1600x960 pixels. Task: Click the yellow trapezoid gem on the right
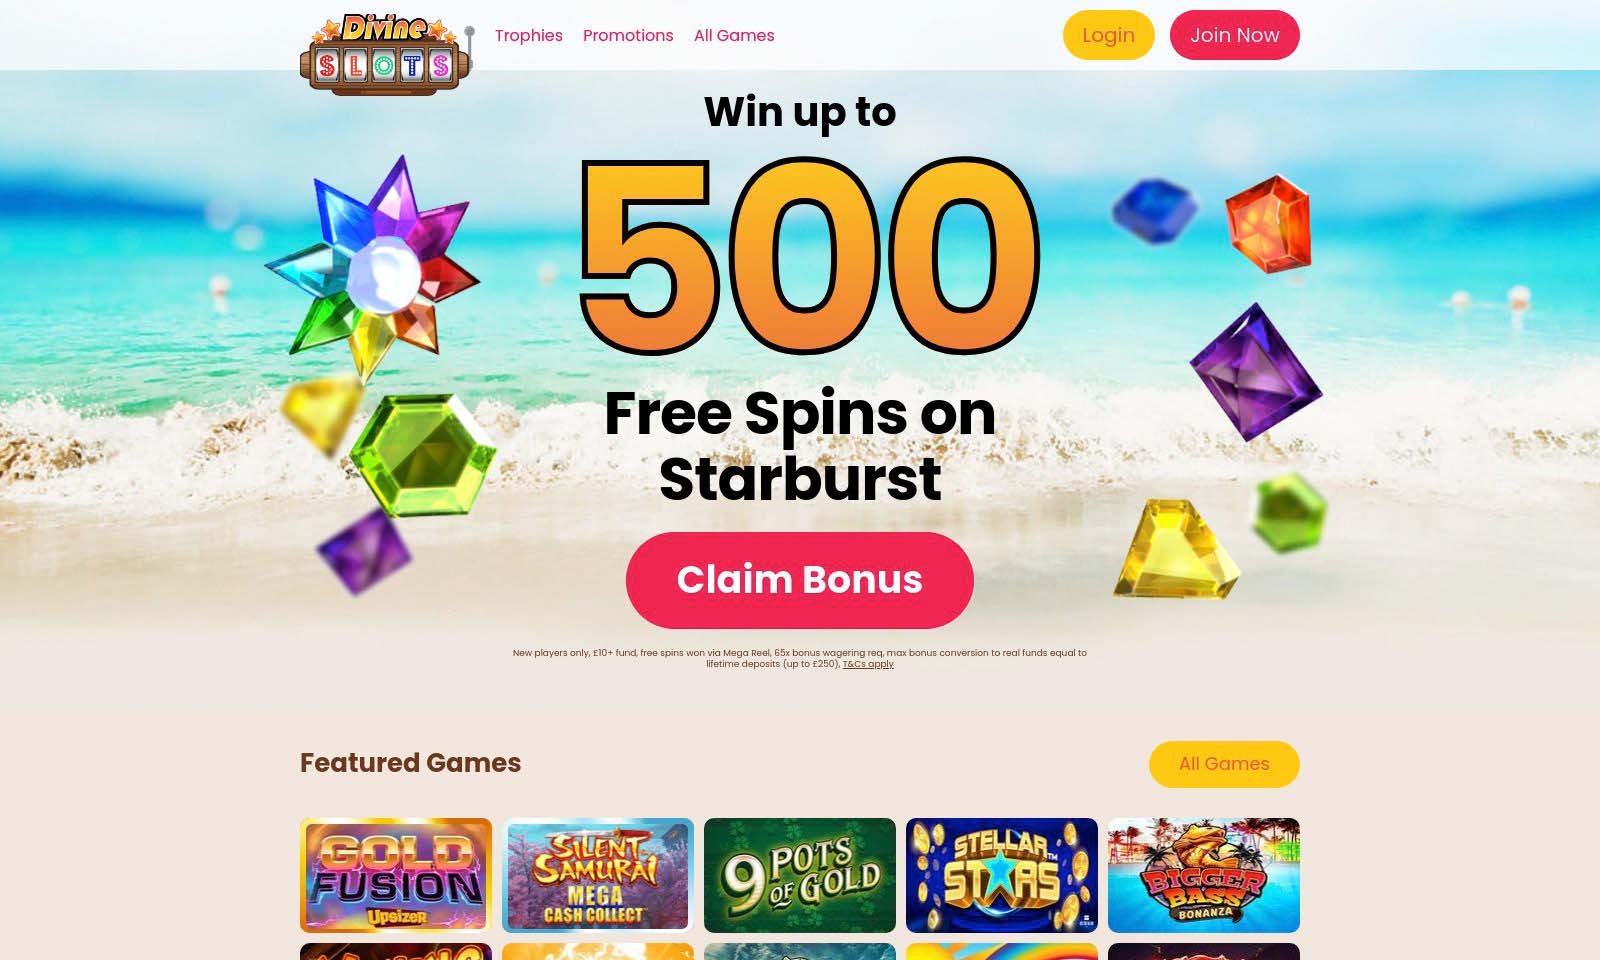(x=1176, y=548)
